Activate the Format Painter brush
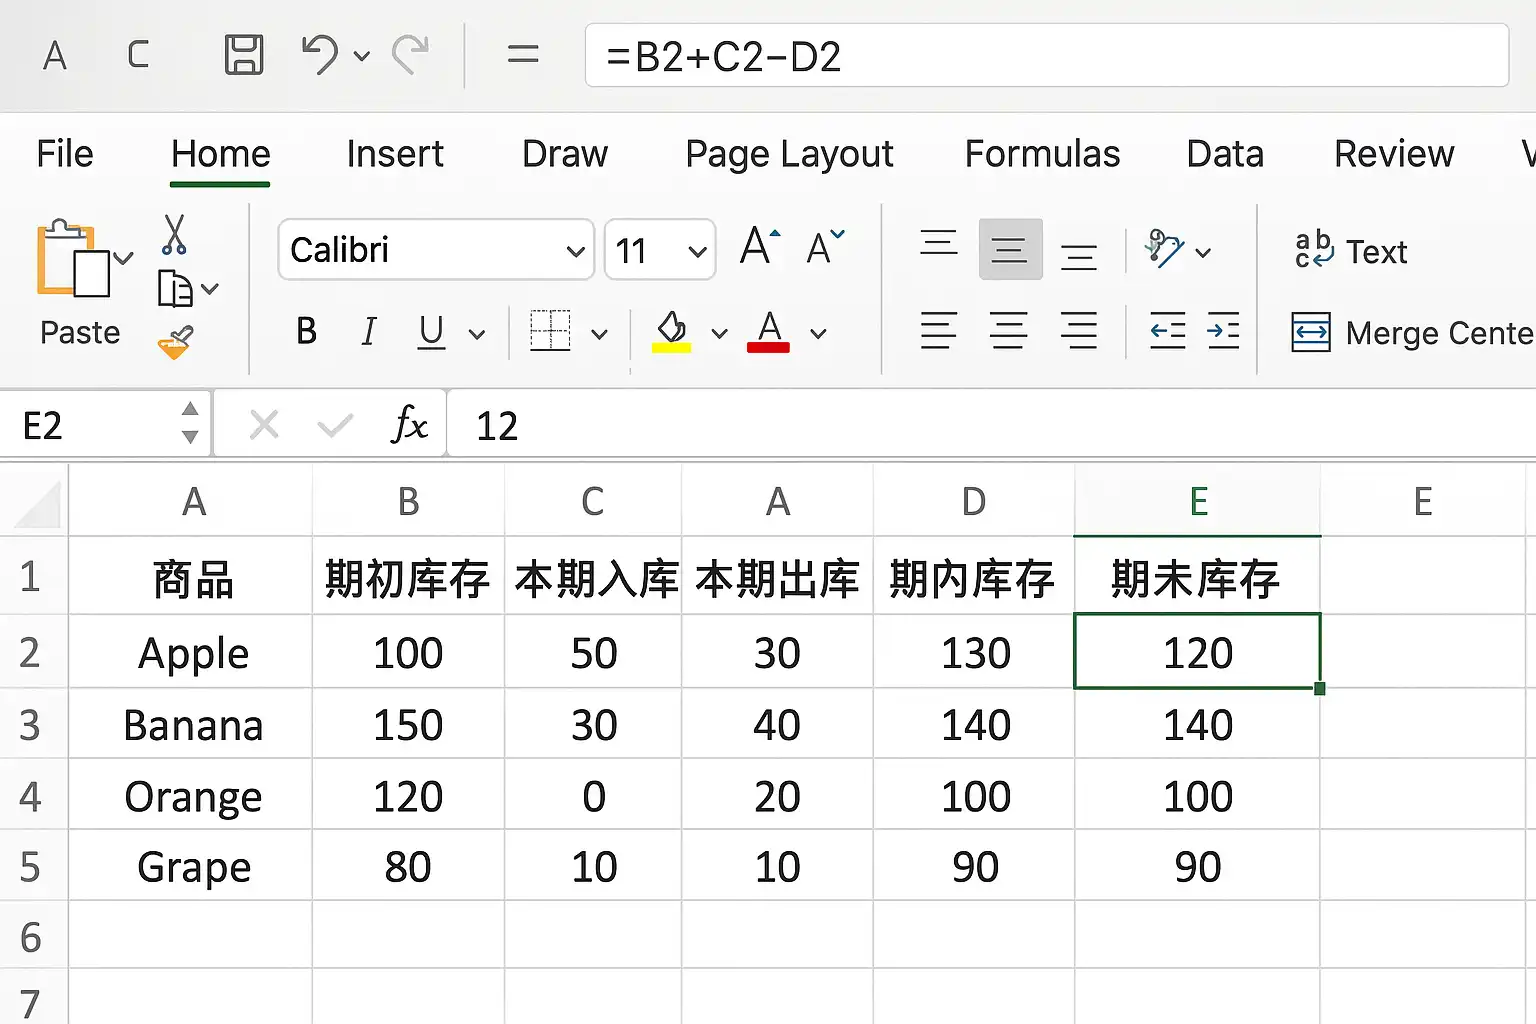 click(174, 343)
